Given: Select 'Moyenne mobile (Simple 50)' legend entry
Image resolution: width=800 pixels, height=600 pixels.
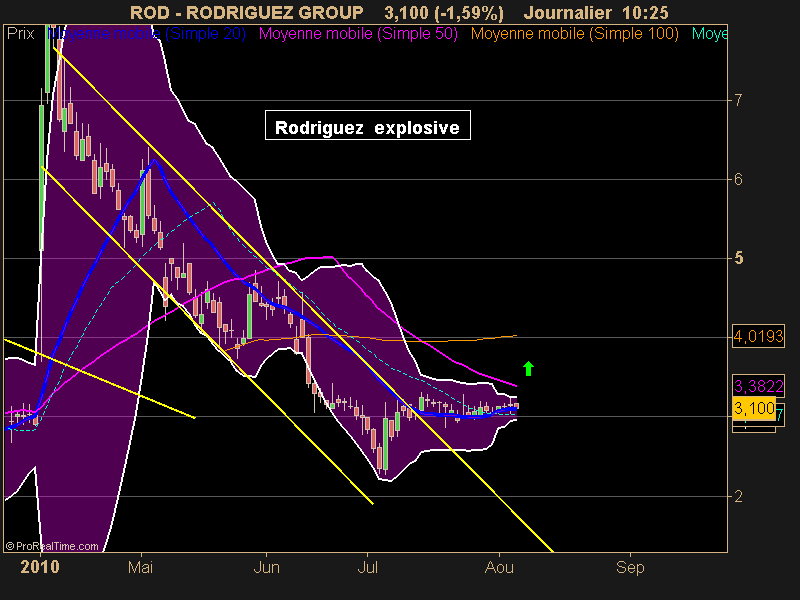Looking at the screenshot, I should click(358, 34).
